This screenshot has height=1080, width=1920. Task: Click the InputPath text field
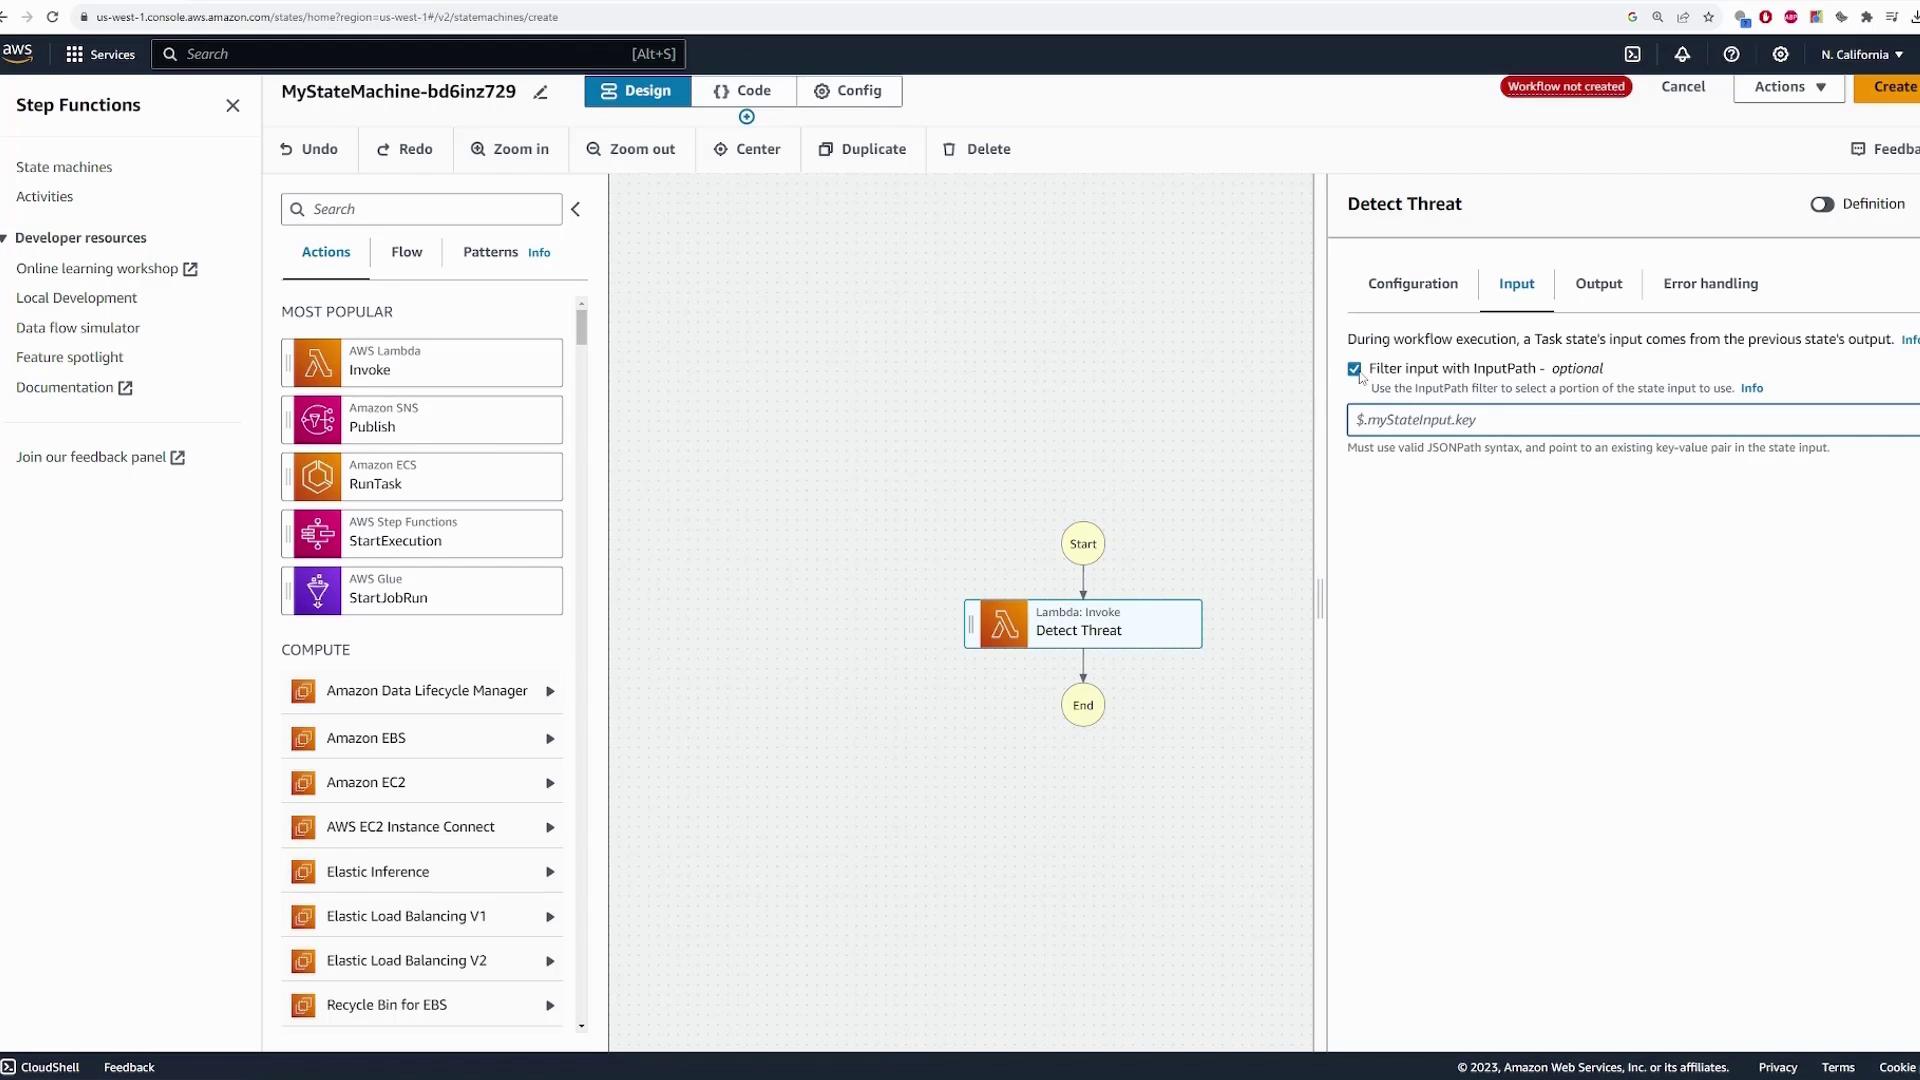click(1630, 420)
